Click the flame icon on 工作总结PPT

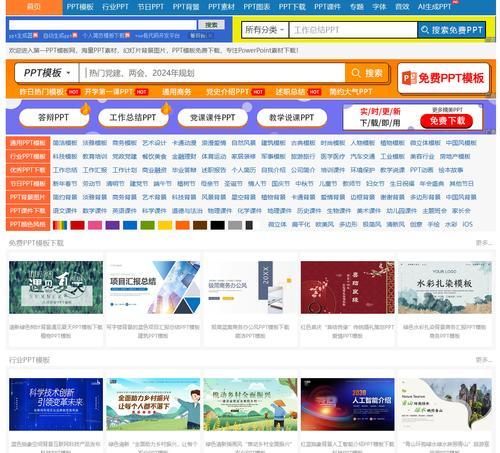pos(166,108)
